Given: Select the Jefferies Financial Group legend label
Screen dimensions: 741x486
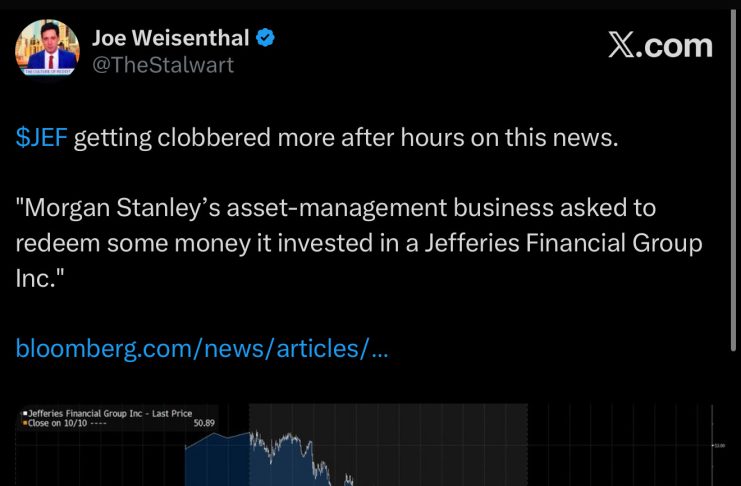Looking at the screenshot, I should 110,412.
